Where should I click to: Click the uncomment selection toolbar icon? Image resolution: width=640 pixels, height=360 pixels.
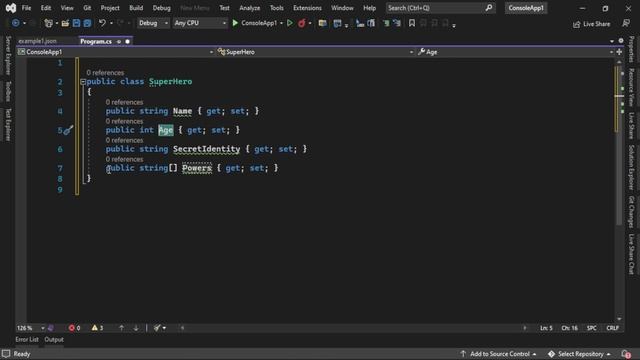coord(397,23)
